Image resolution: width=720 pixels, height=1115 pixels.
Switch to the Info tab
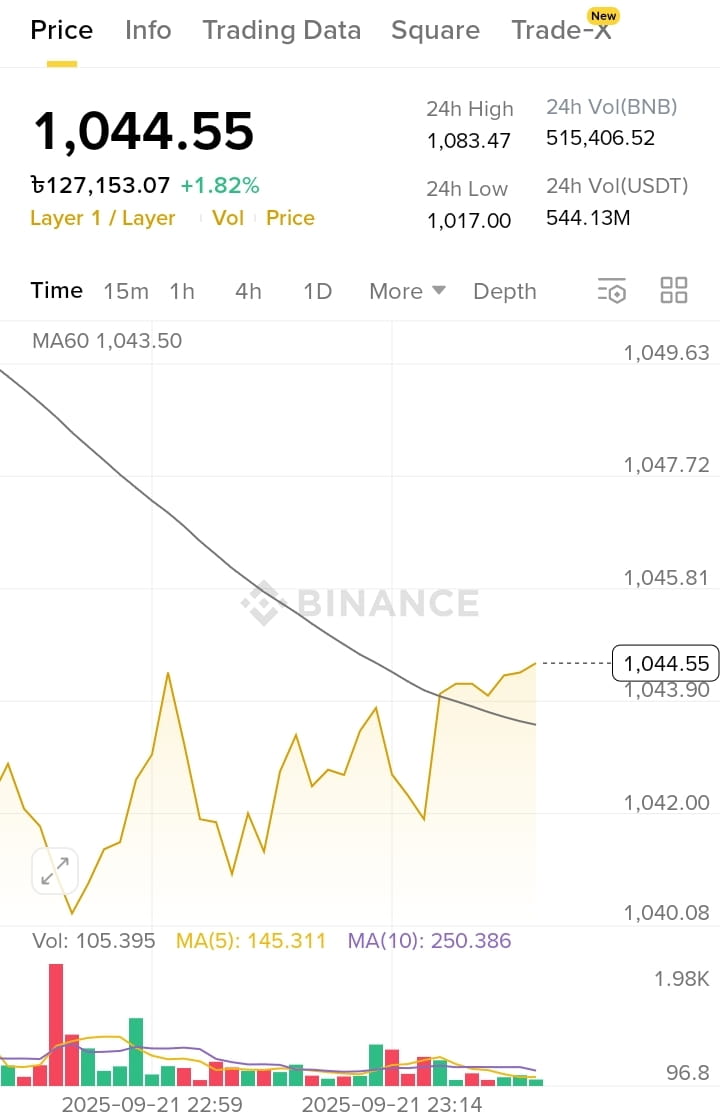(148, 30)
